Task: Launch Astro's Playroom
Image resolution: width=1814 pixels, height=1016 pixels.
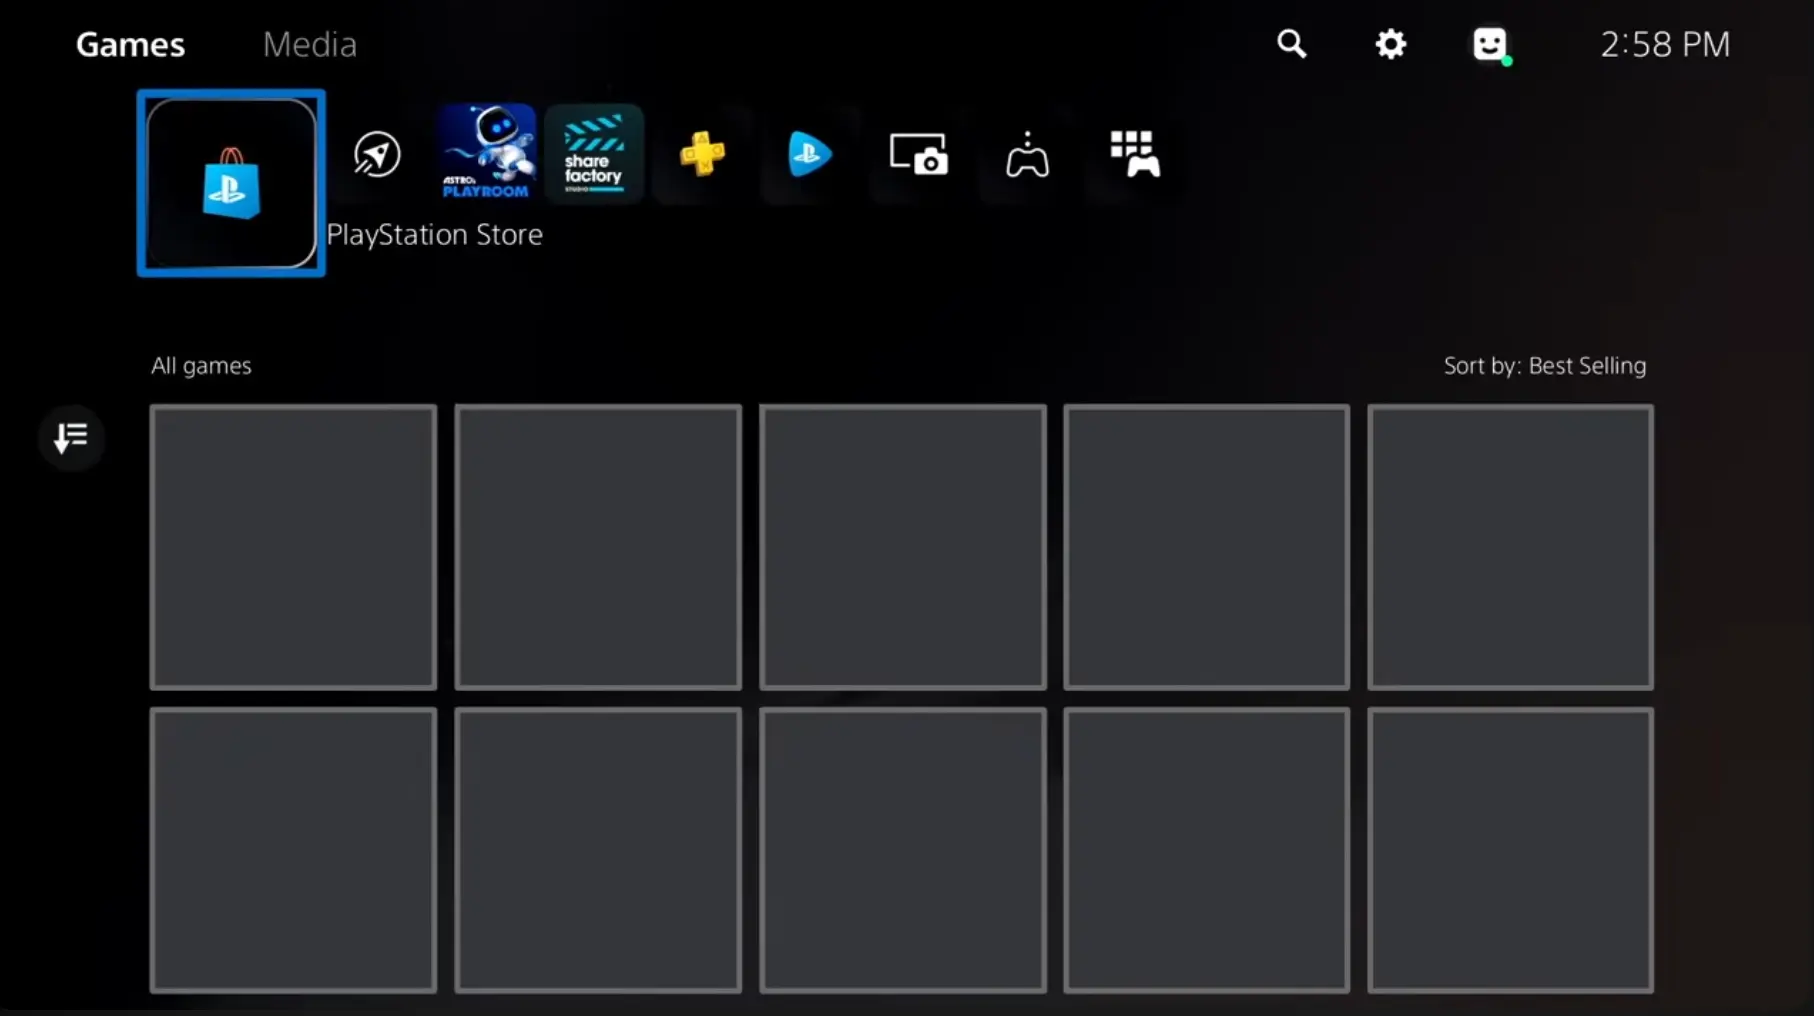Action: [x=486, y=153]
